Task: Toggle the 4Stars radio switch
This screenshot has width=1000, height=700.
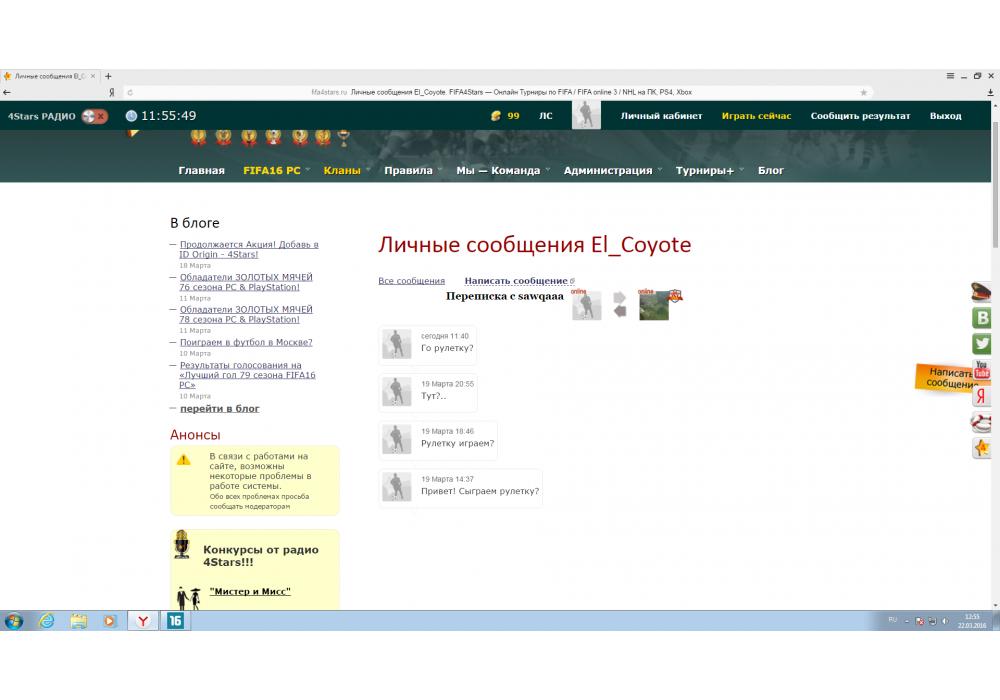Action: click(x=94, y=116)
